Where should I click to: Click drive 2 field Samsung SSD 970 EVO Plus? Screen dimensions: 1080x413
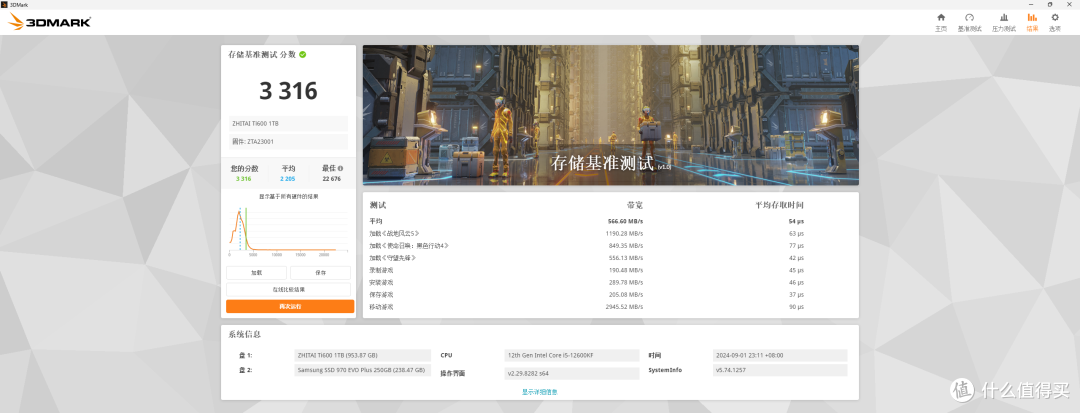(362, 370)
